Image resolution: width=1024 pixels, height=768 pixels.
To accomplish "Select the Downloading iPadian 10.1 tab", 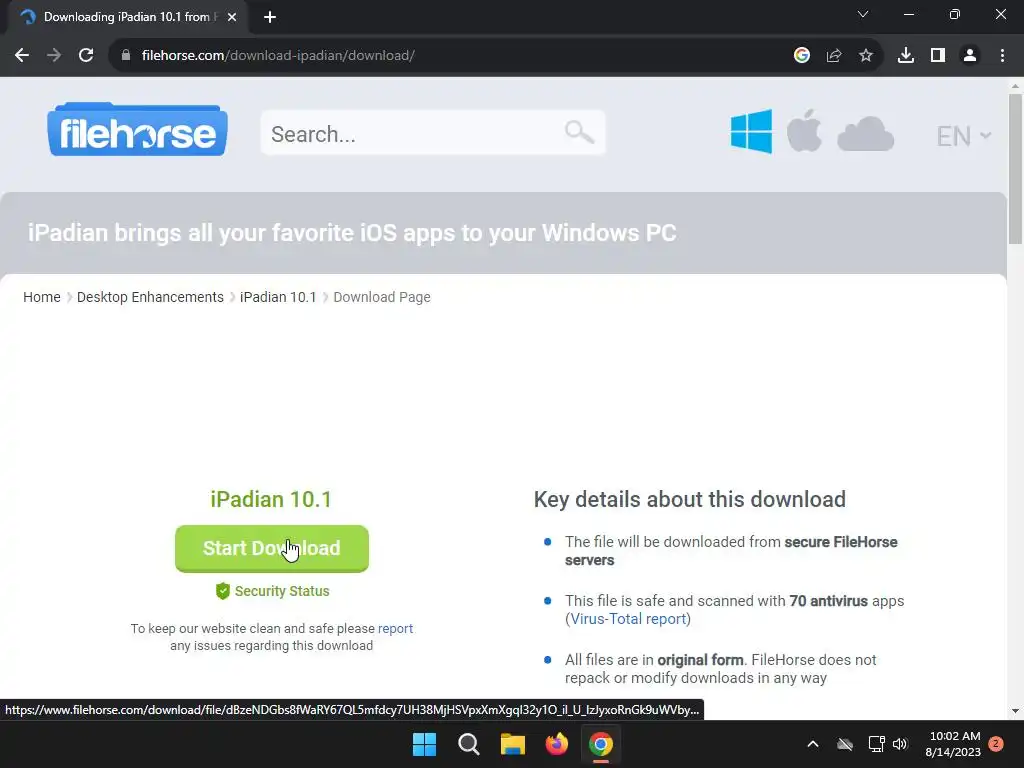I will [127, 17].
